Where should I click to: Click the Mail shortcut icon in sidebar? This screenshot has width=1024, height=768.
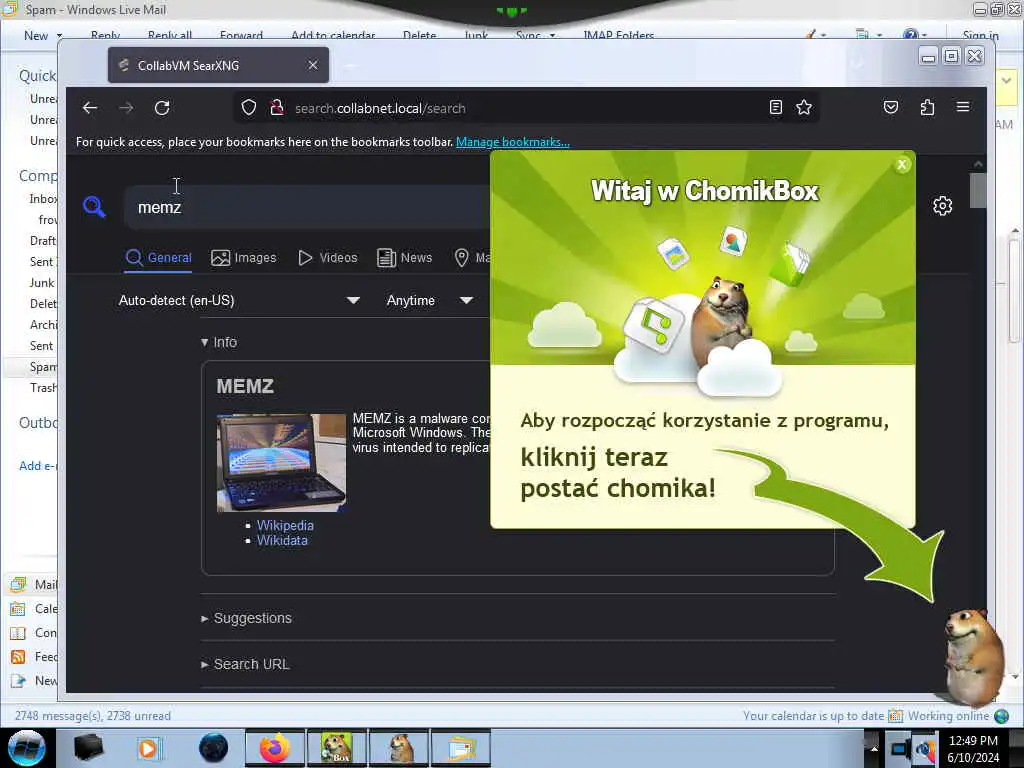[x=18, y=584]
